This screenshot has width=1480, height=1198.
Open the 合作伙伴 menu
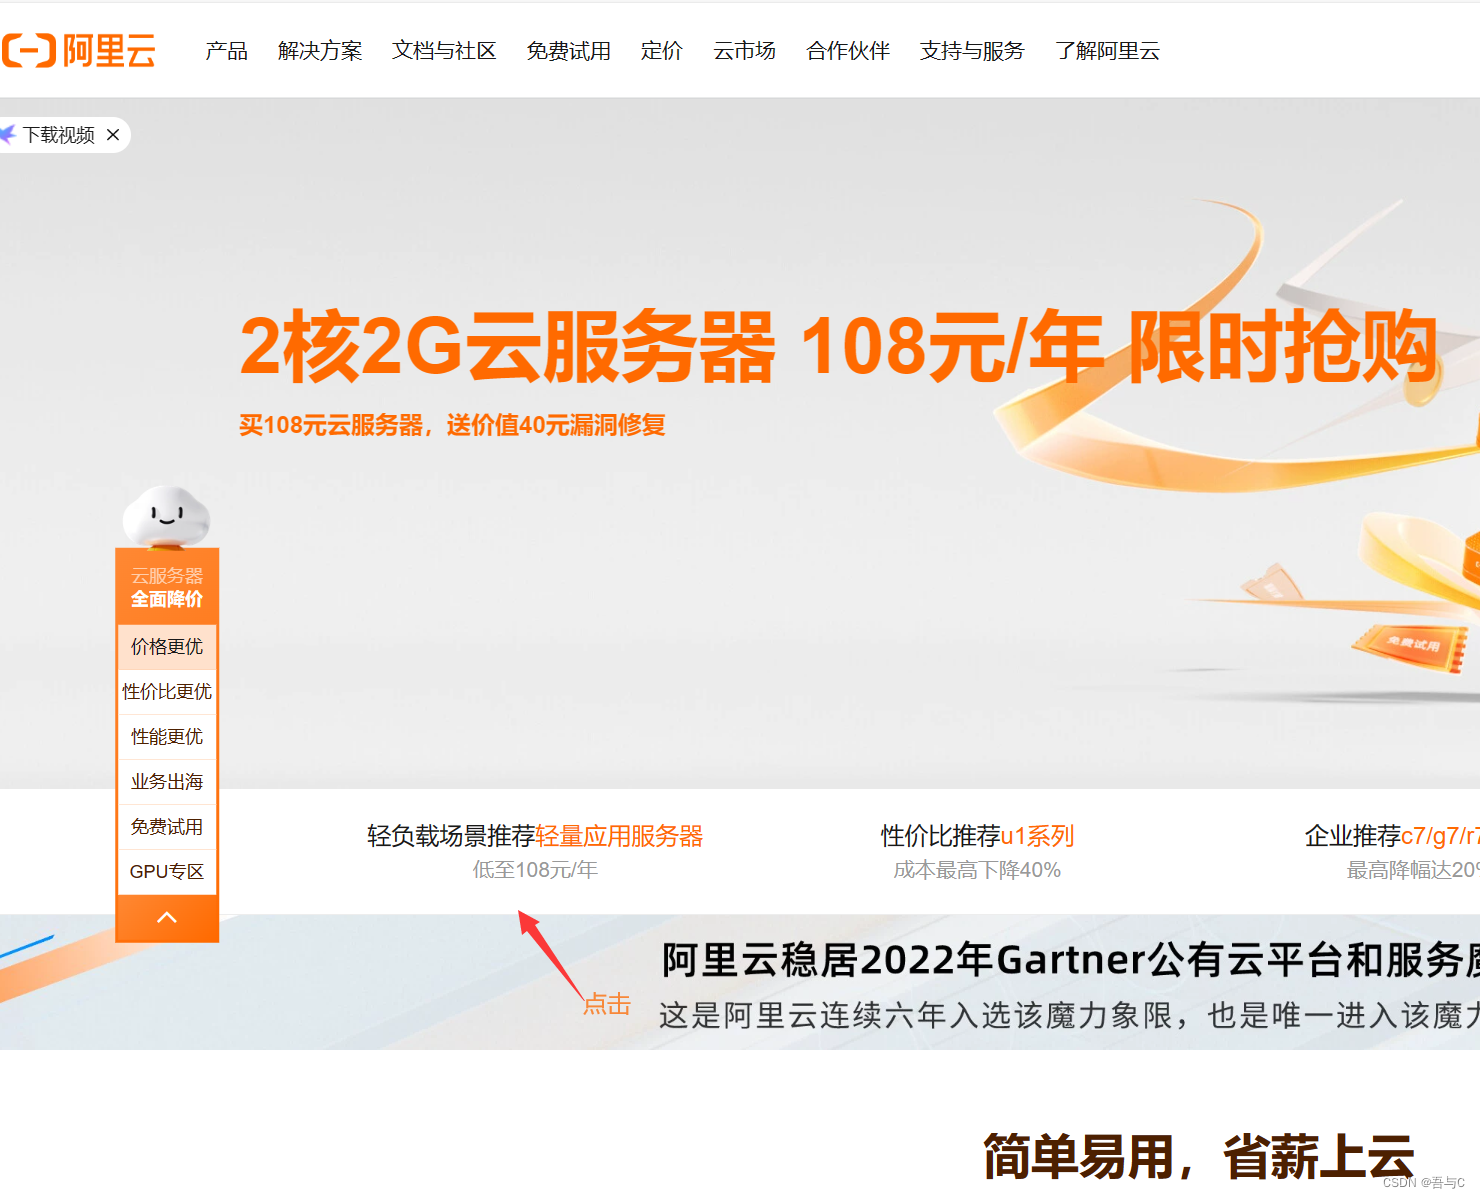click(848, 51)
